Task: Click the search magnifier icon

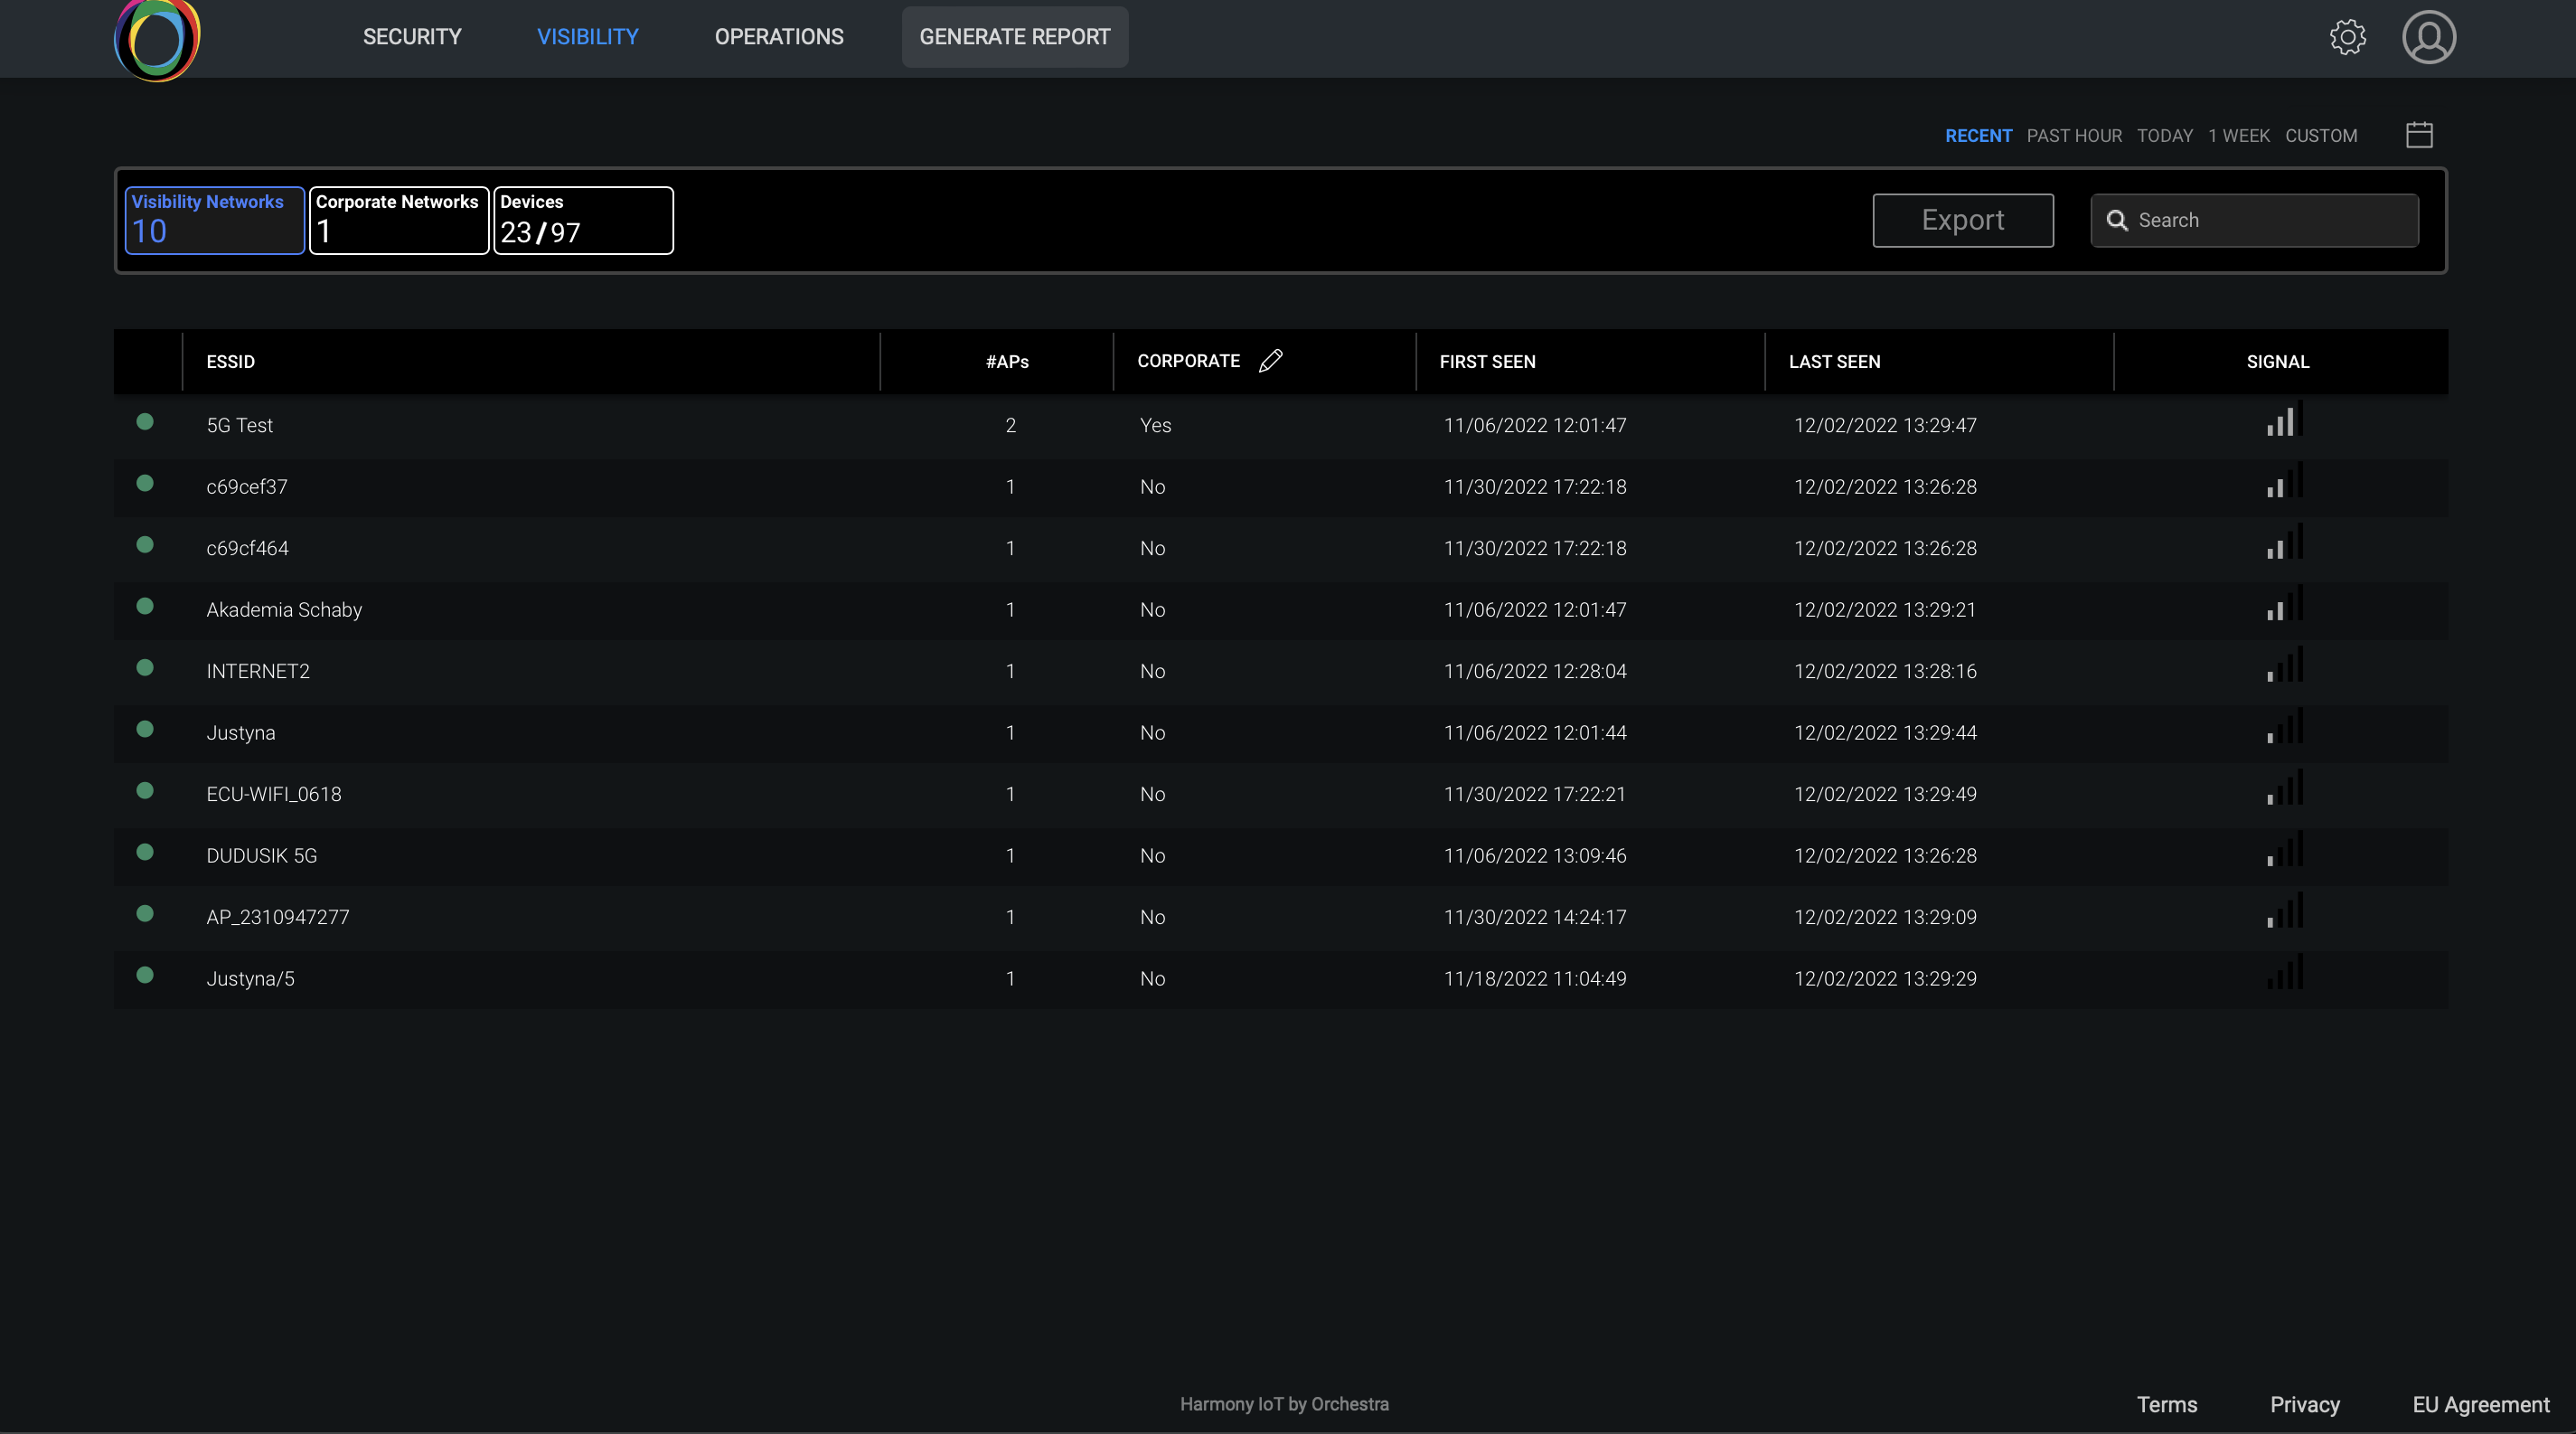Action: click(x=2117, y=221)
